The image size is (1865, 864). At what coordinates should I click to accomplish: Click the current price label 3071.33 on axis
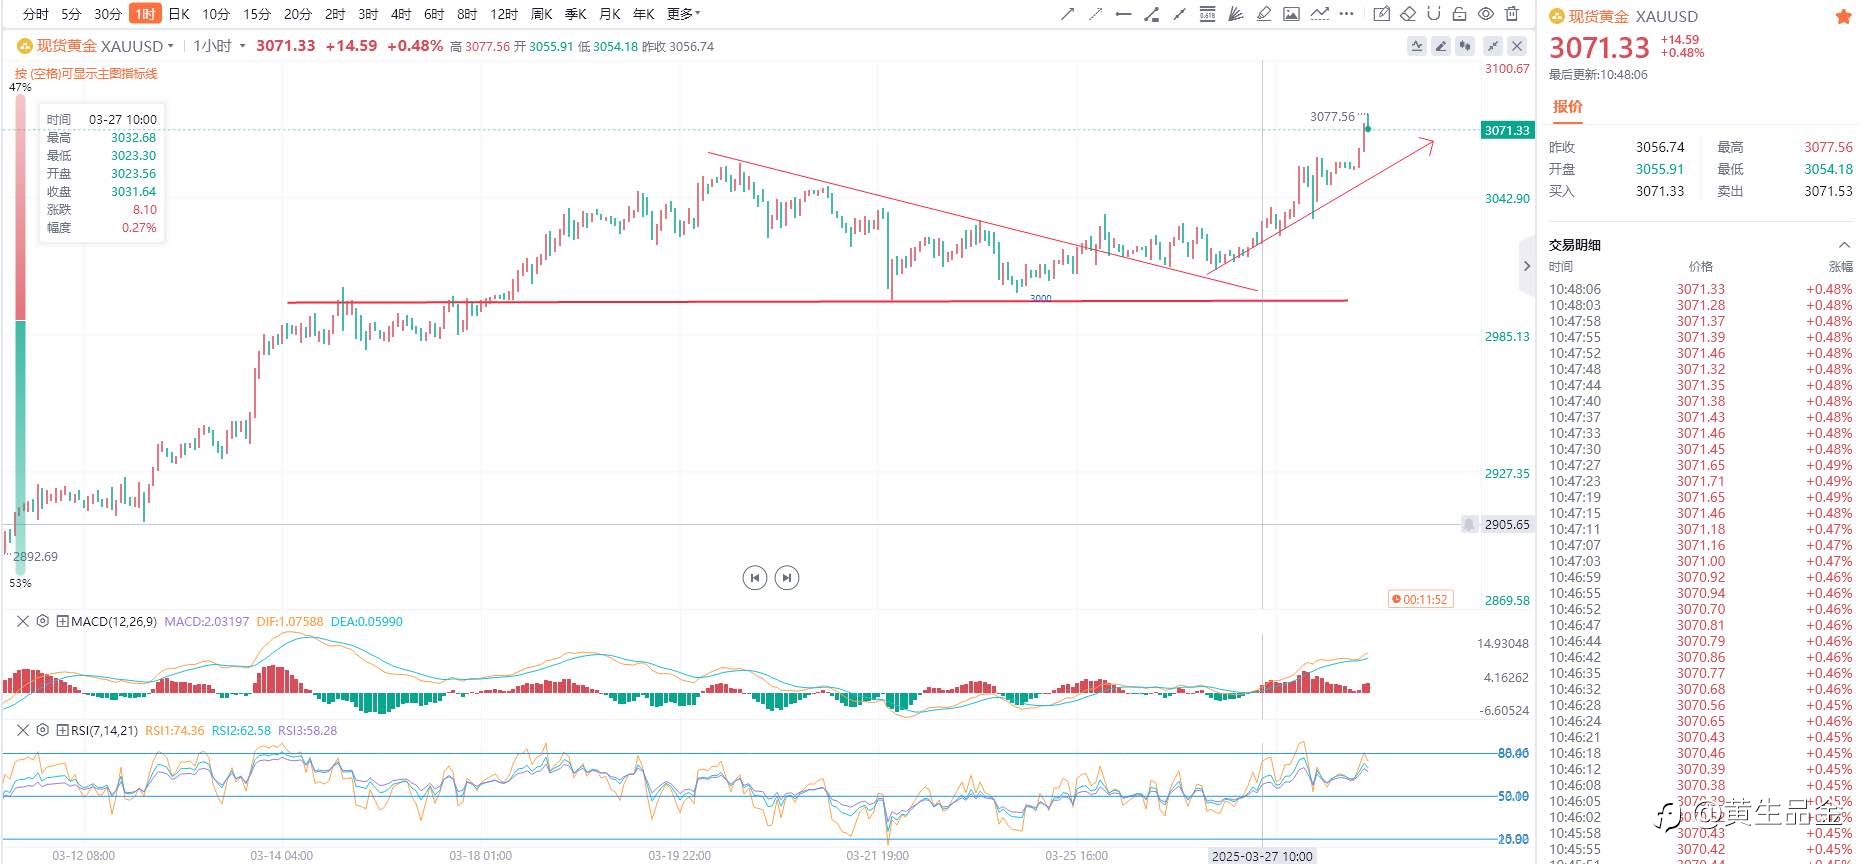(1506, 130)
